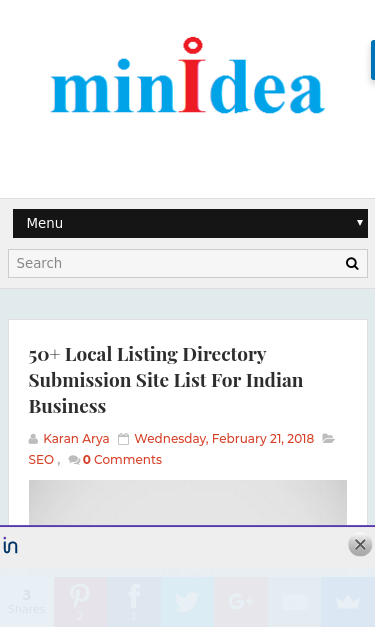Click the calendar icon beside date

click(124, 439)
